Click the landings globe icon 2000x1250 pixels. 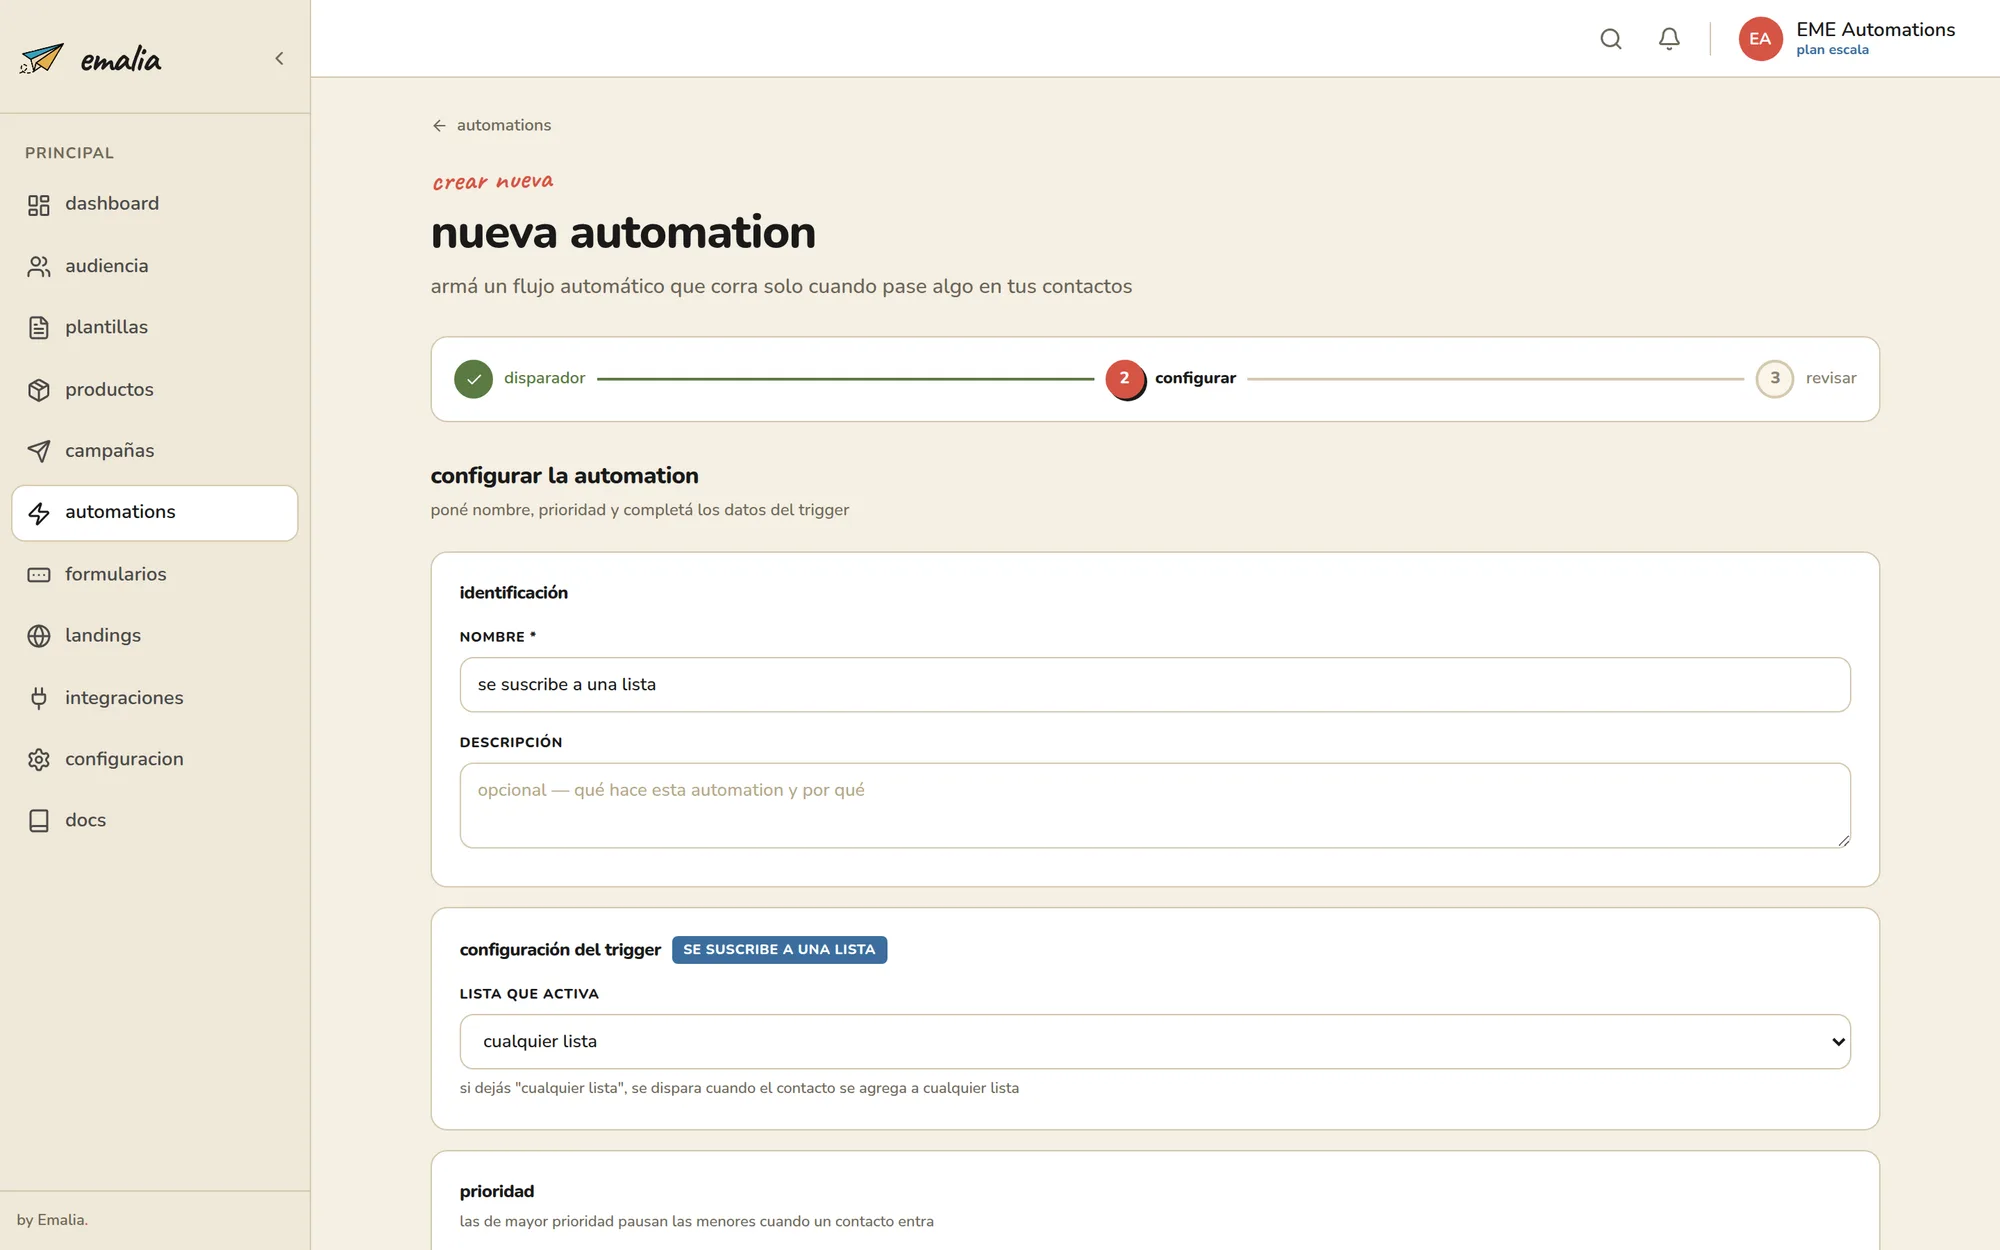click(x=39, y=636)
